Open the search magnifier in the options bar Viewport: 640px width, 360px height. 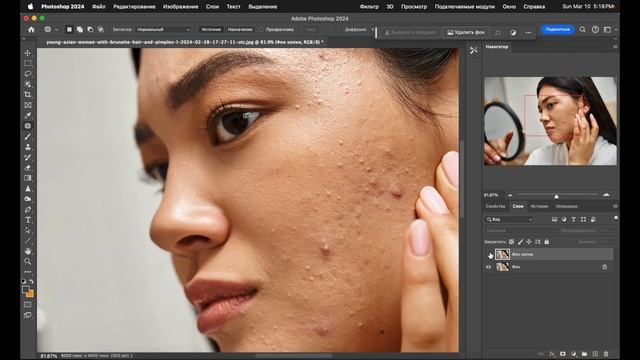tap(582, 29)
